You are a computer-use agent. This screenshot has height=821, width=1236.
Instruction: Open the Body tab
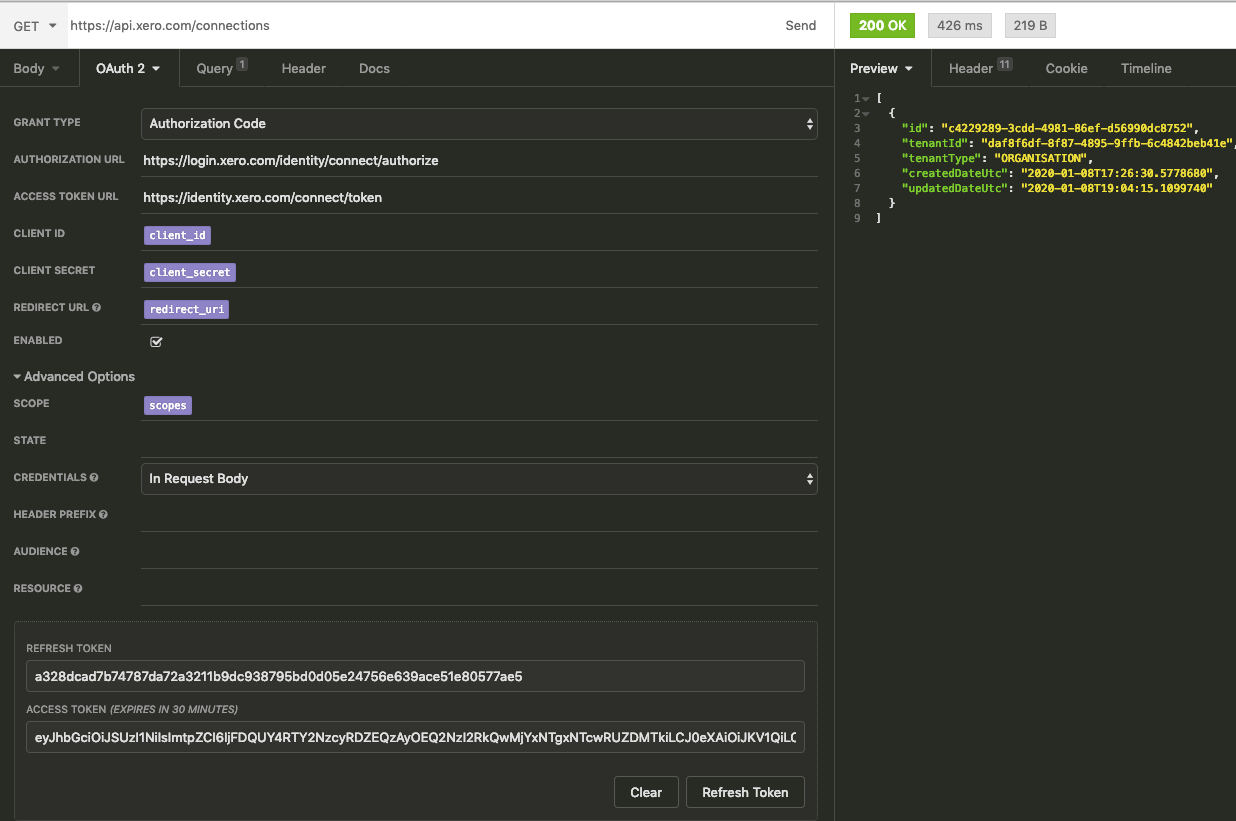point(36,68)
